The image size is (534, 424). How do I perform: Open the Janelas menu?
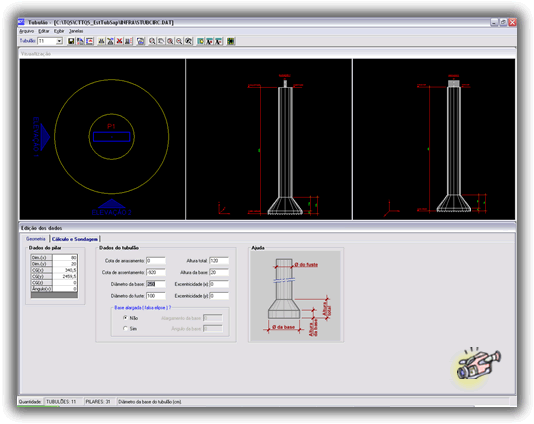pyautogui.click(x=76, y=31)
